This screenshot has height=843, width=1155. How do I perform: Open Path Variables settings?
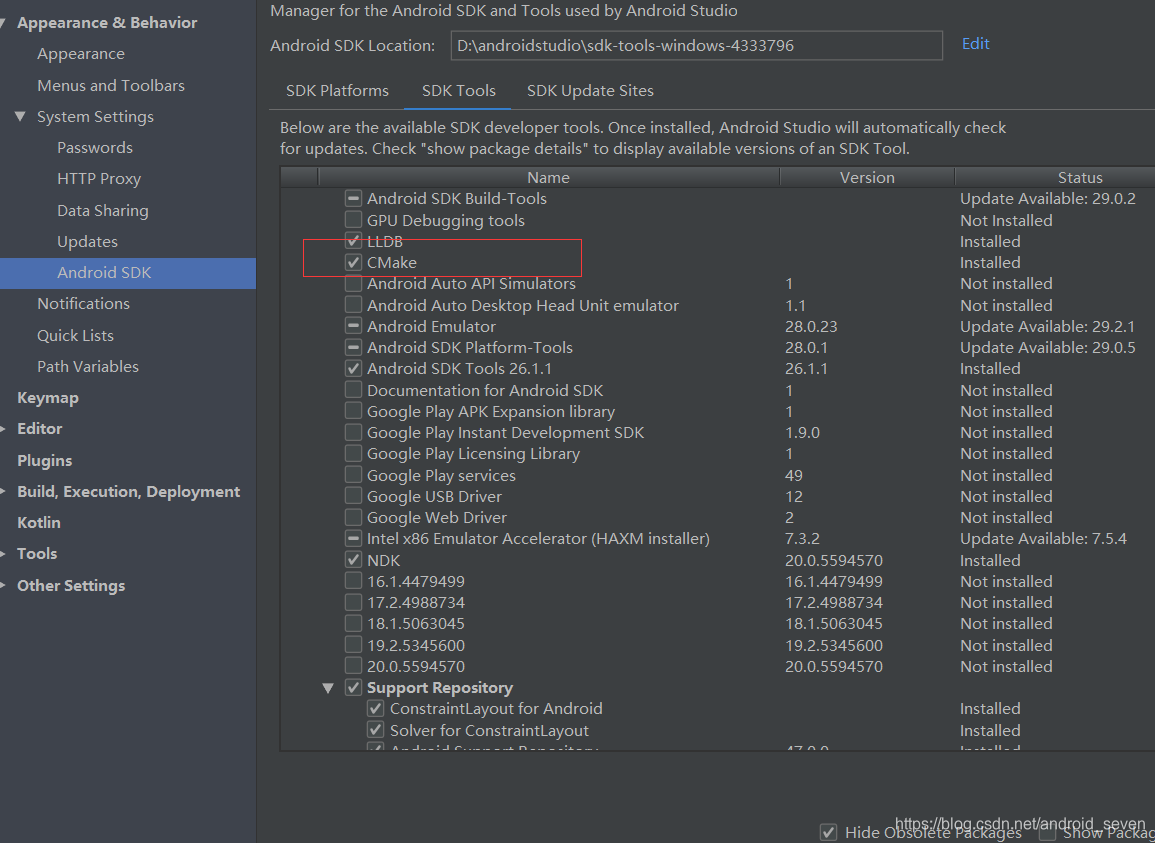[88, 366]
